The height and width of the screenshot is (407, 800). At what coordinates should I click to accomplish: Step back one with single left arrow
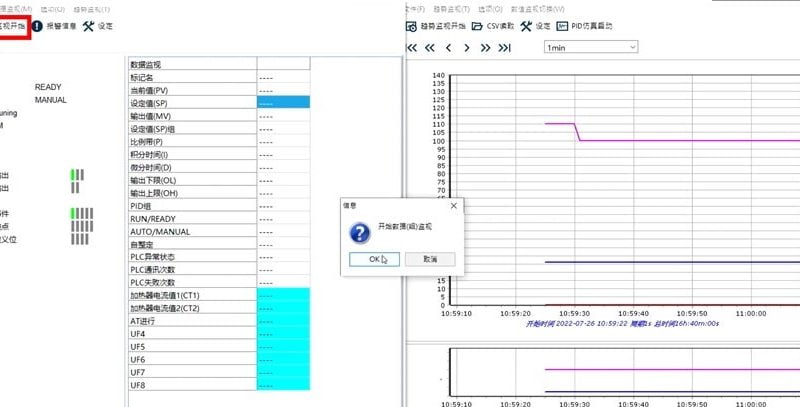449,47
